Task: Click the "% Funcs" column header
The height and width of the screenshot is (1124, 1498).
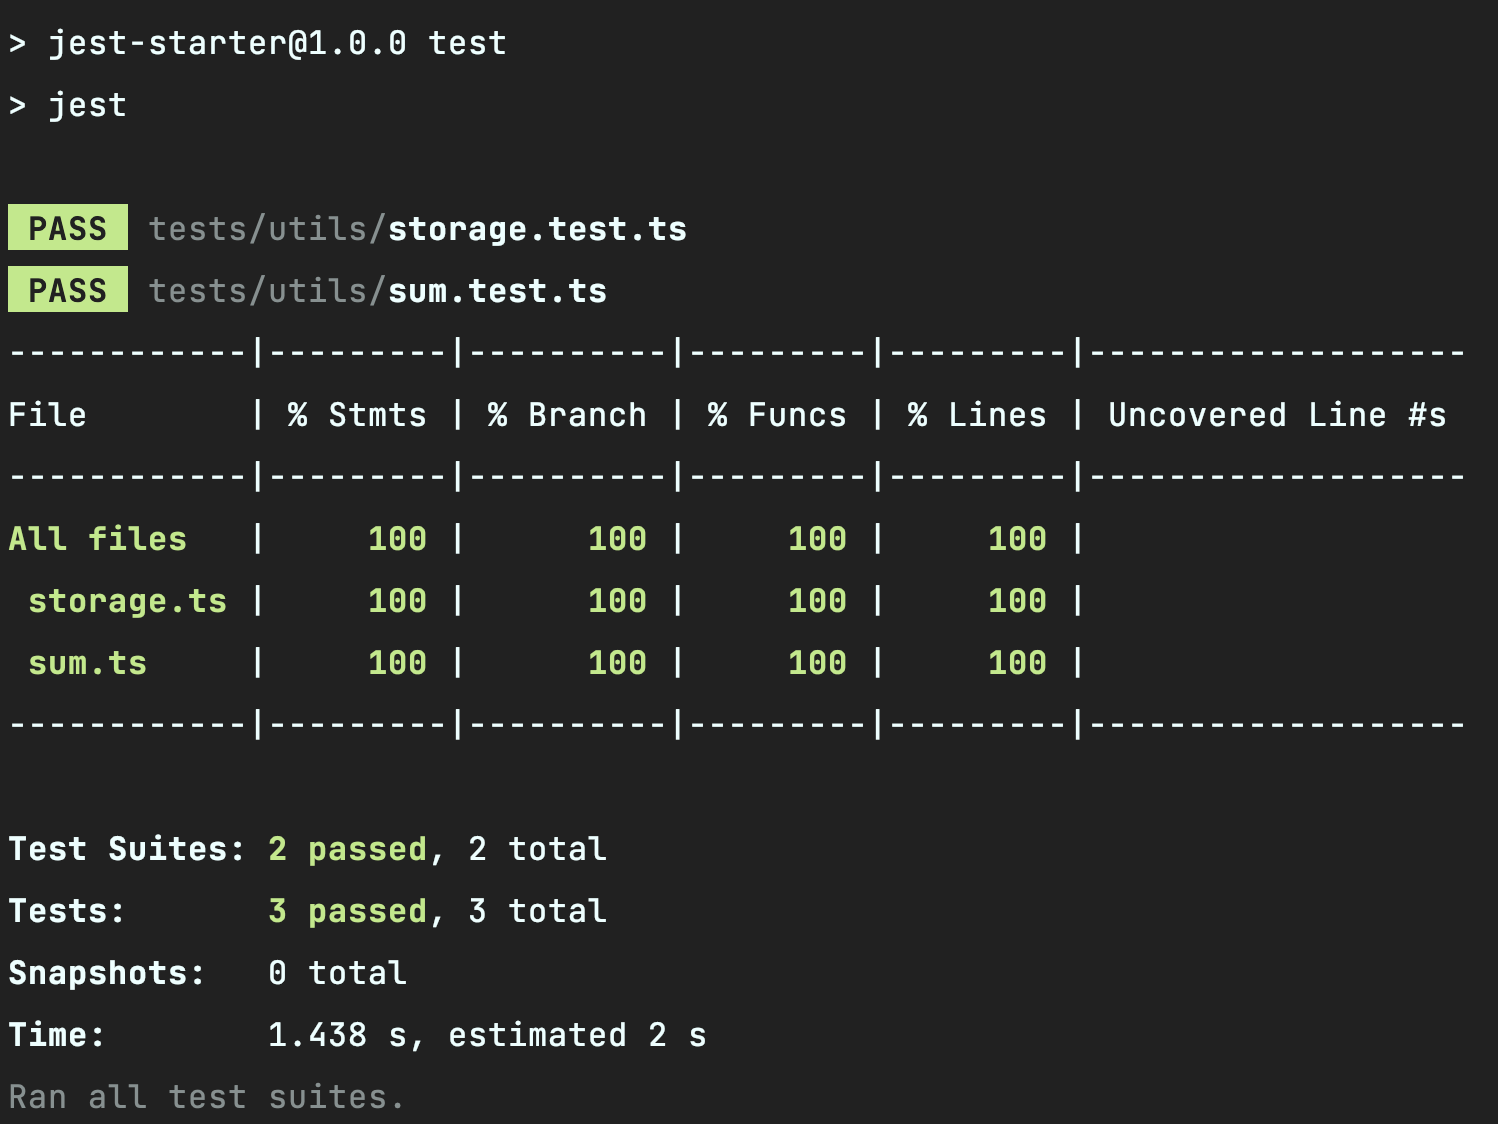Action: (777, 415)
